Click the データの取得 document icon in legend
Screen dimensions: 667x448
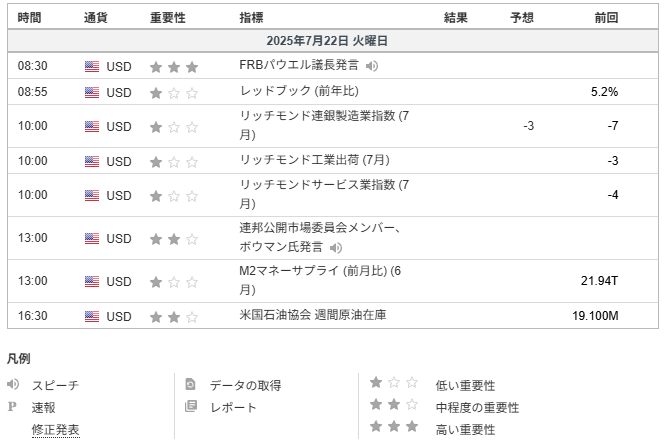click(190, 384)
